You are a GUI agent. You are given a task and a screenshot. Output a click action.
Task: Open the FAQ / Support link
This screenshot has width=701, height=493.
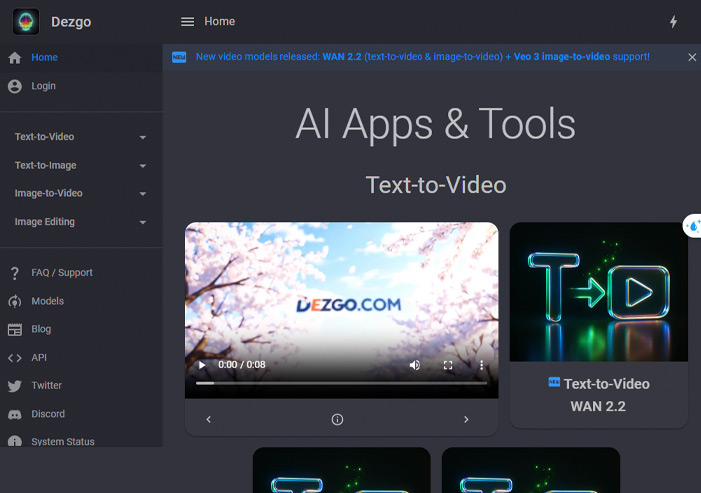[x=81, y=273]
